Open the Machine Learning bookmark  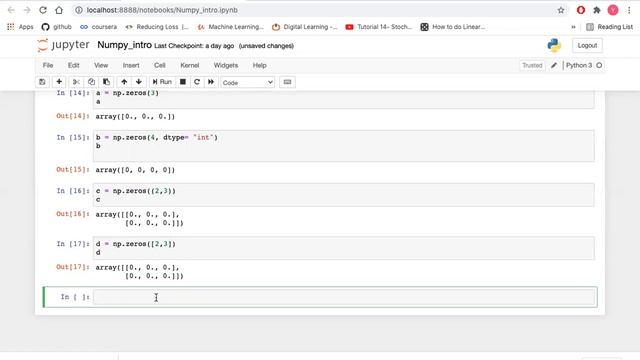(230, 27)
